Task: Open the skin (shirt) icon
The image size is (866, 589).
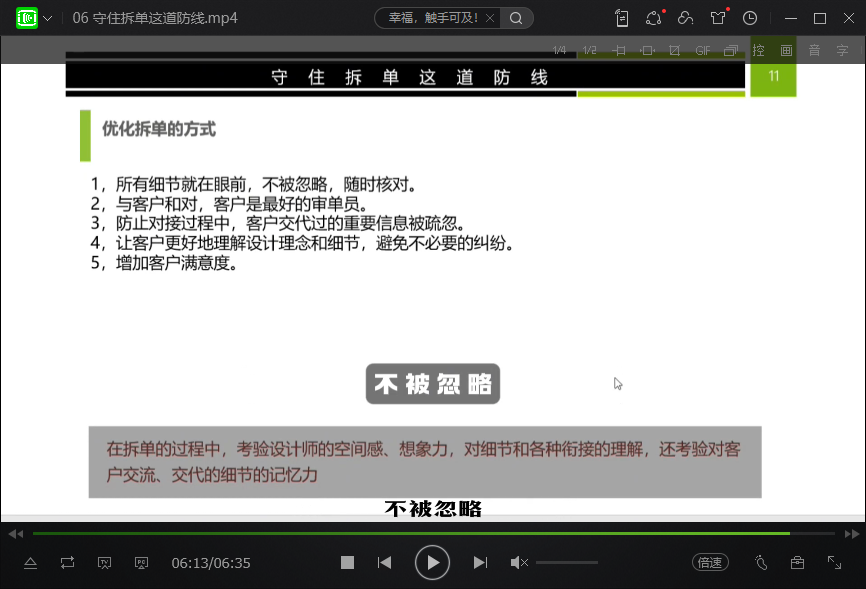Action: (x=718, y=18)
